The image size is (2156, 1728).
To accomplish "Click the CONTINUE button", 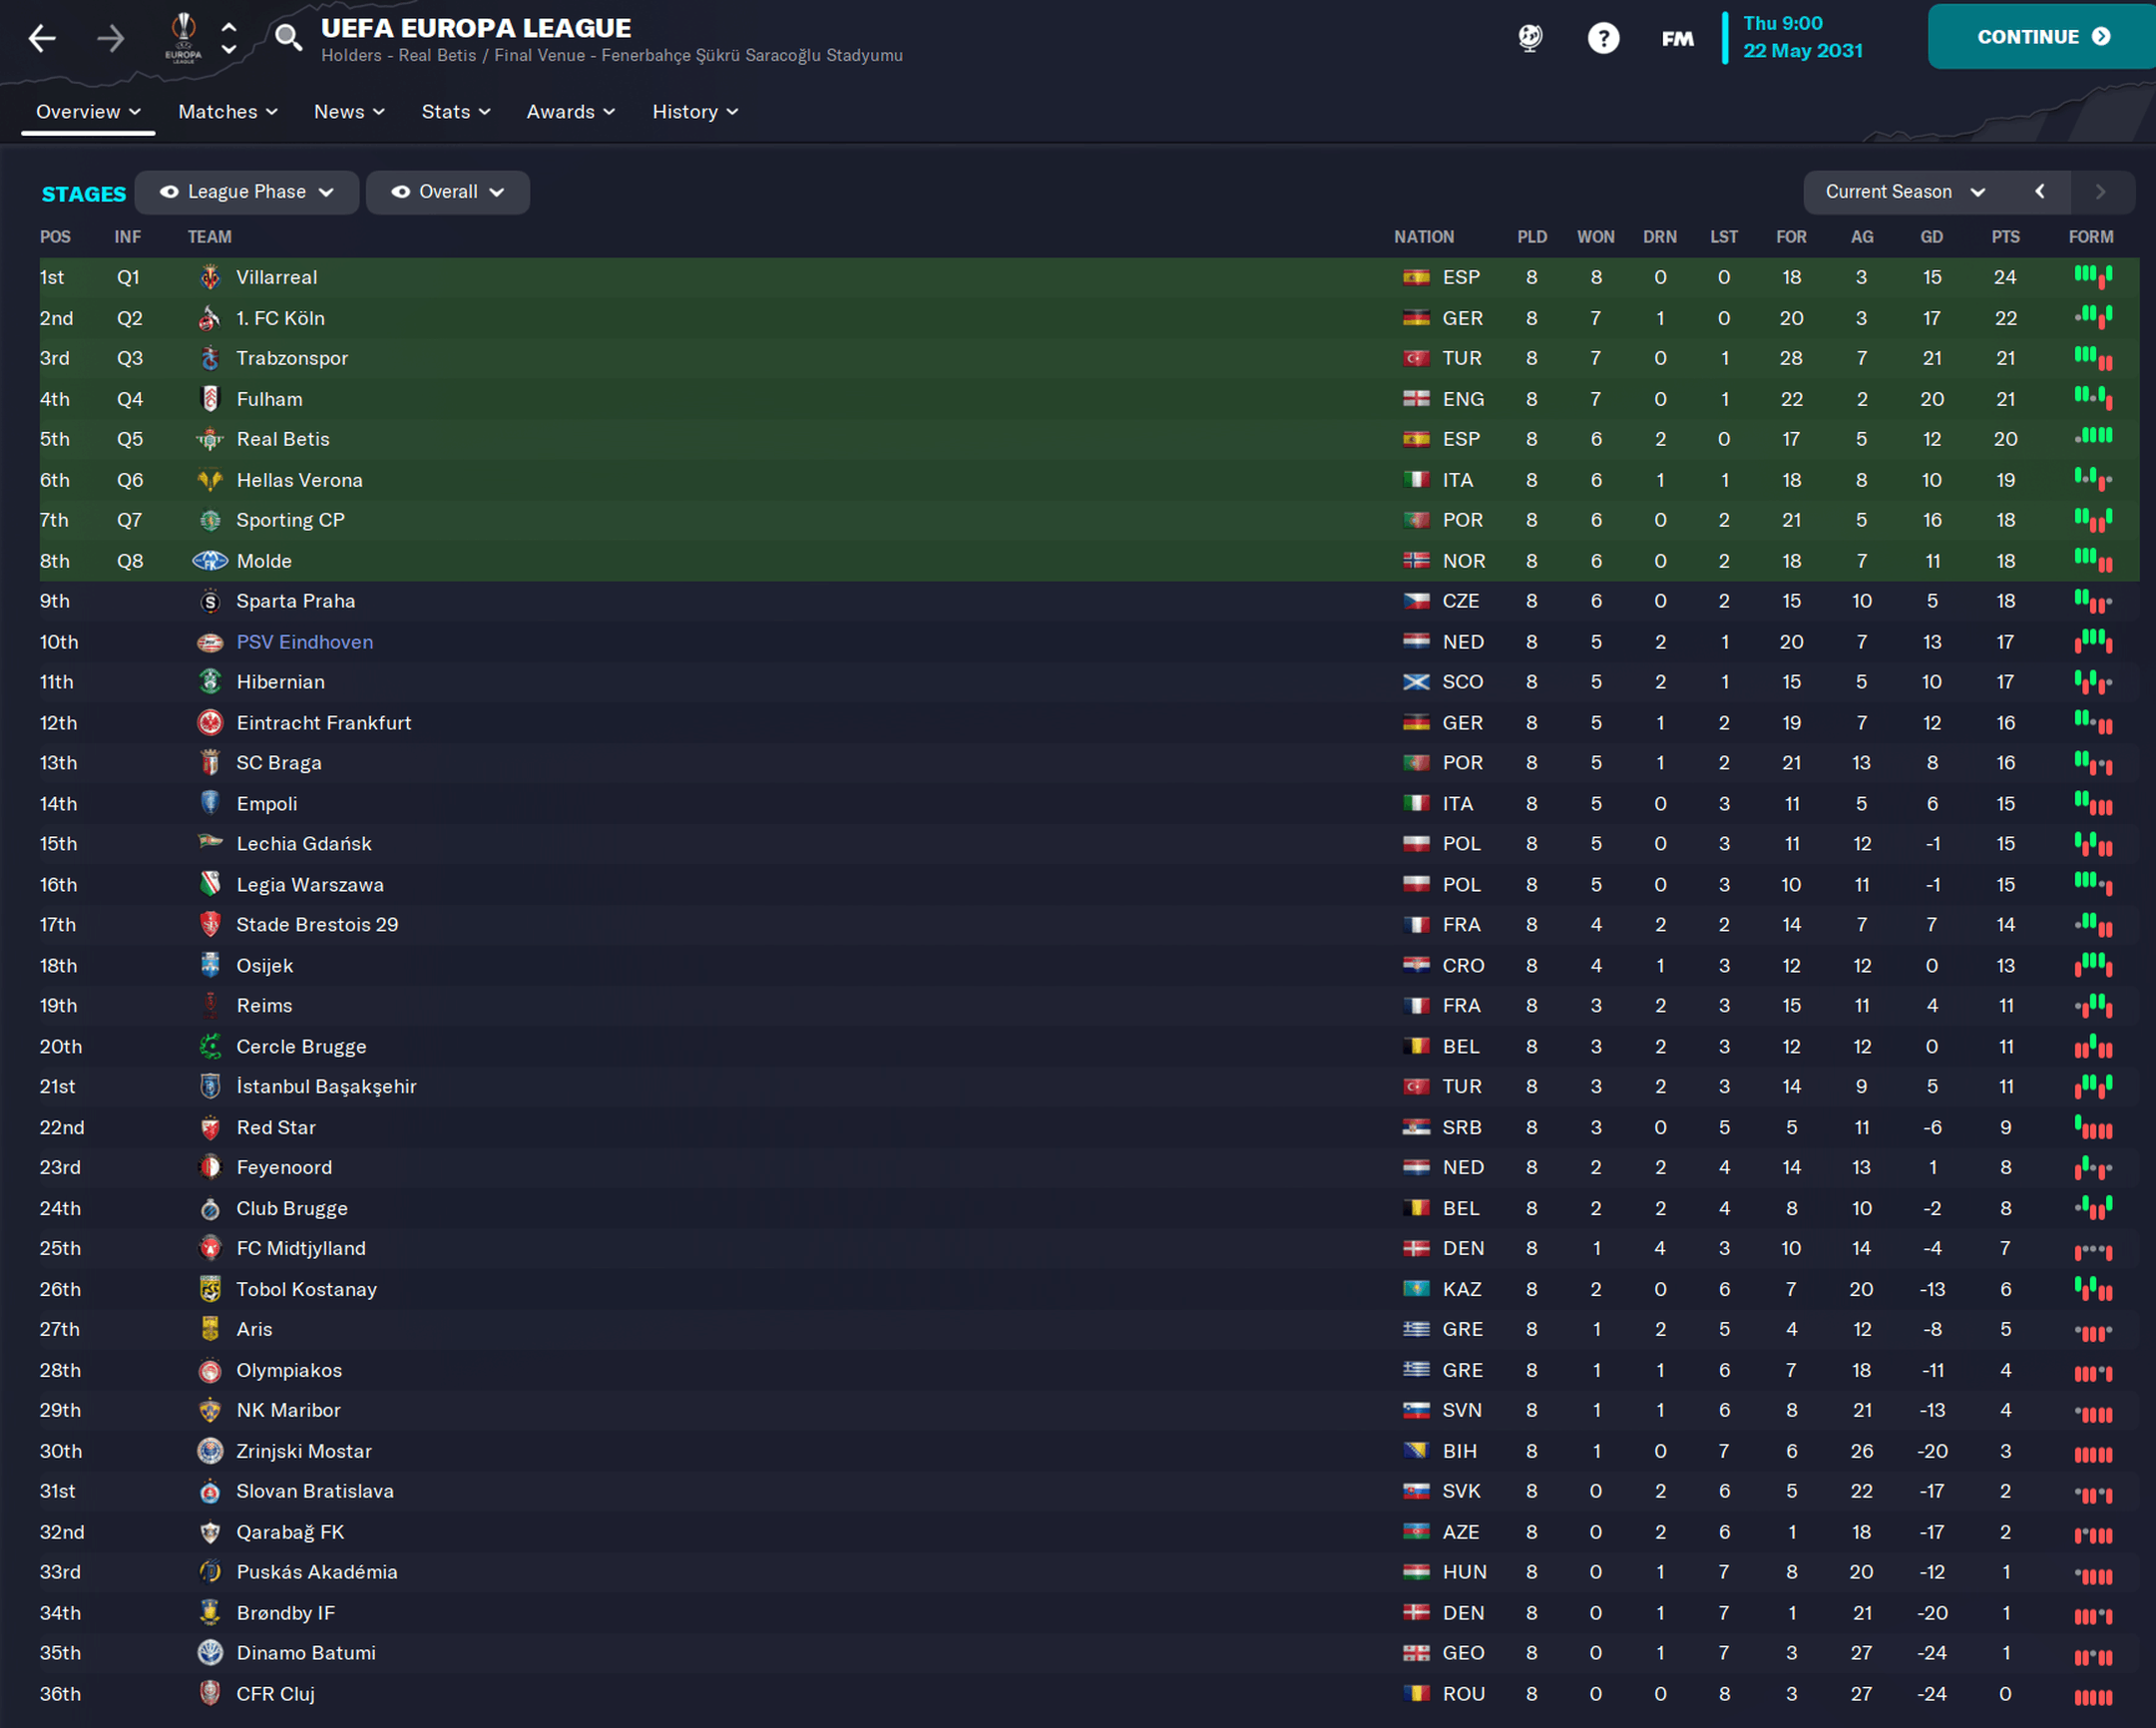I will [x=2042, y=36].
